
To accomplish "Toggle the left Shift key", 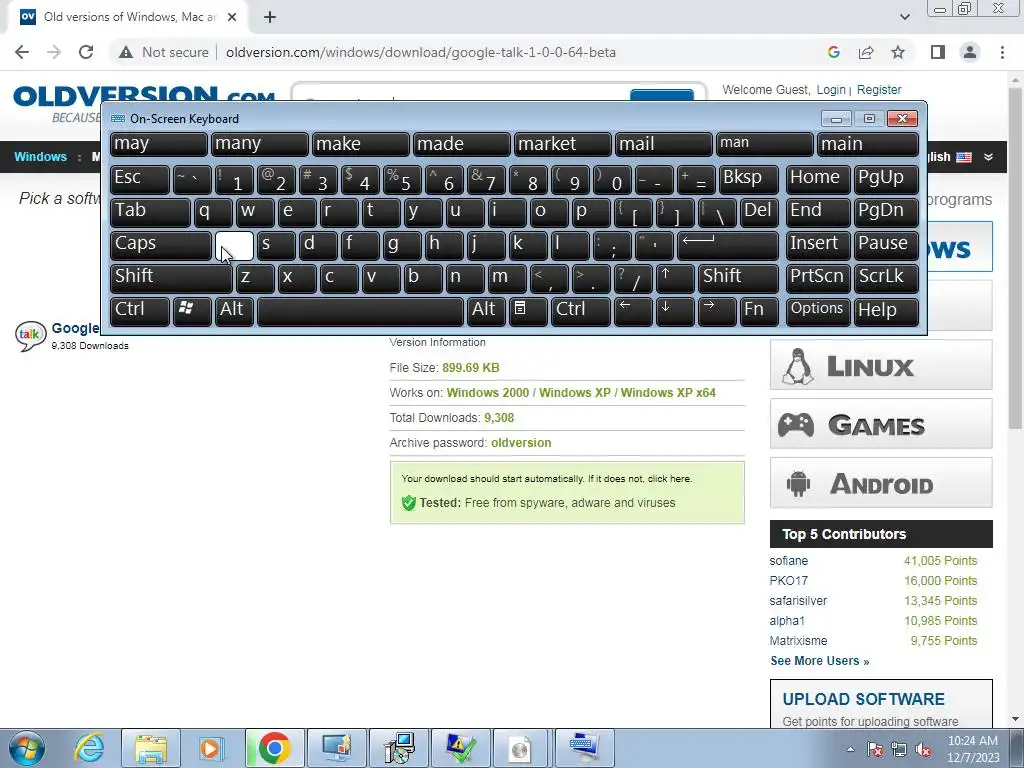I will (x=171, y=278).
